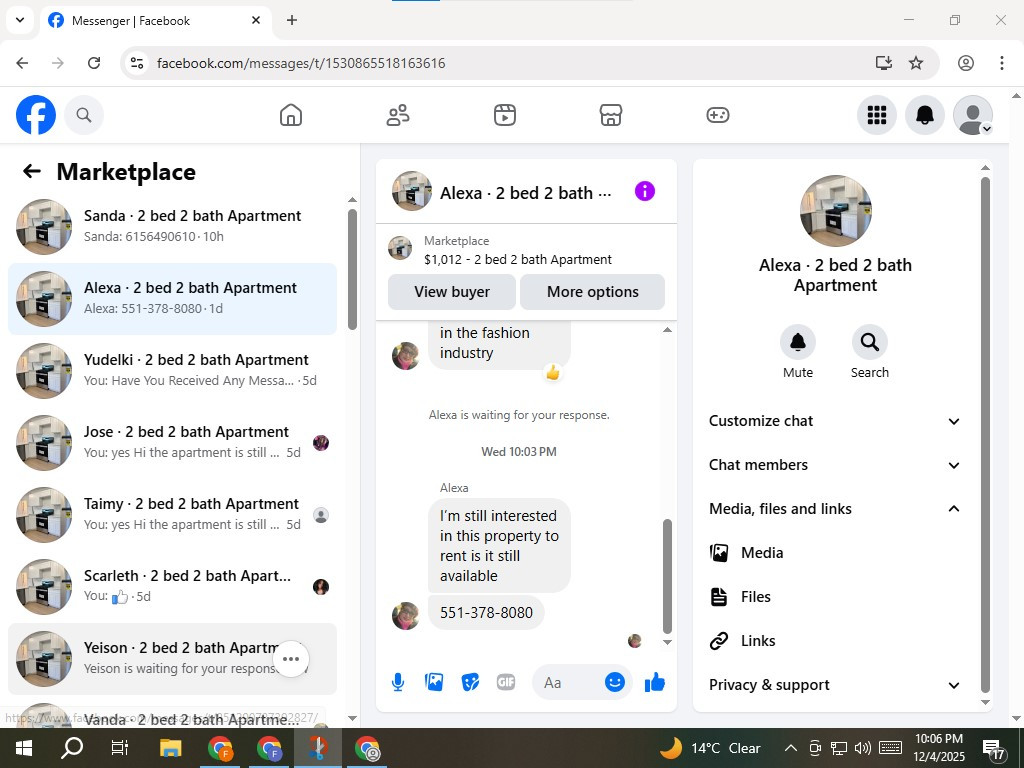Screen dimensions: 1024x768
Task: Open Media under Media, files and links
Action: point(834,552)
